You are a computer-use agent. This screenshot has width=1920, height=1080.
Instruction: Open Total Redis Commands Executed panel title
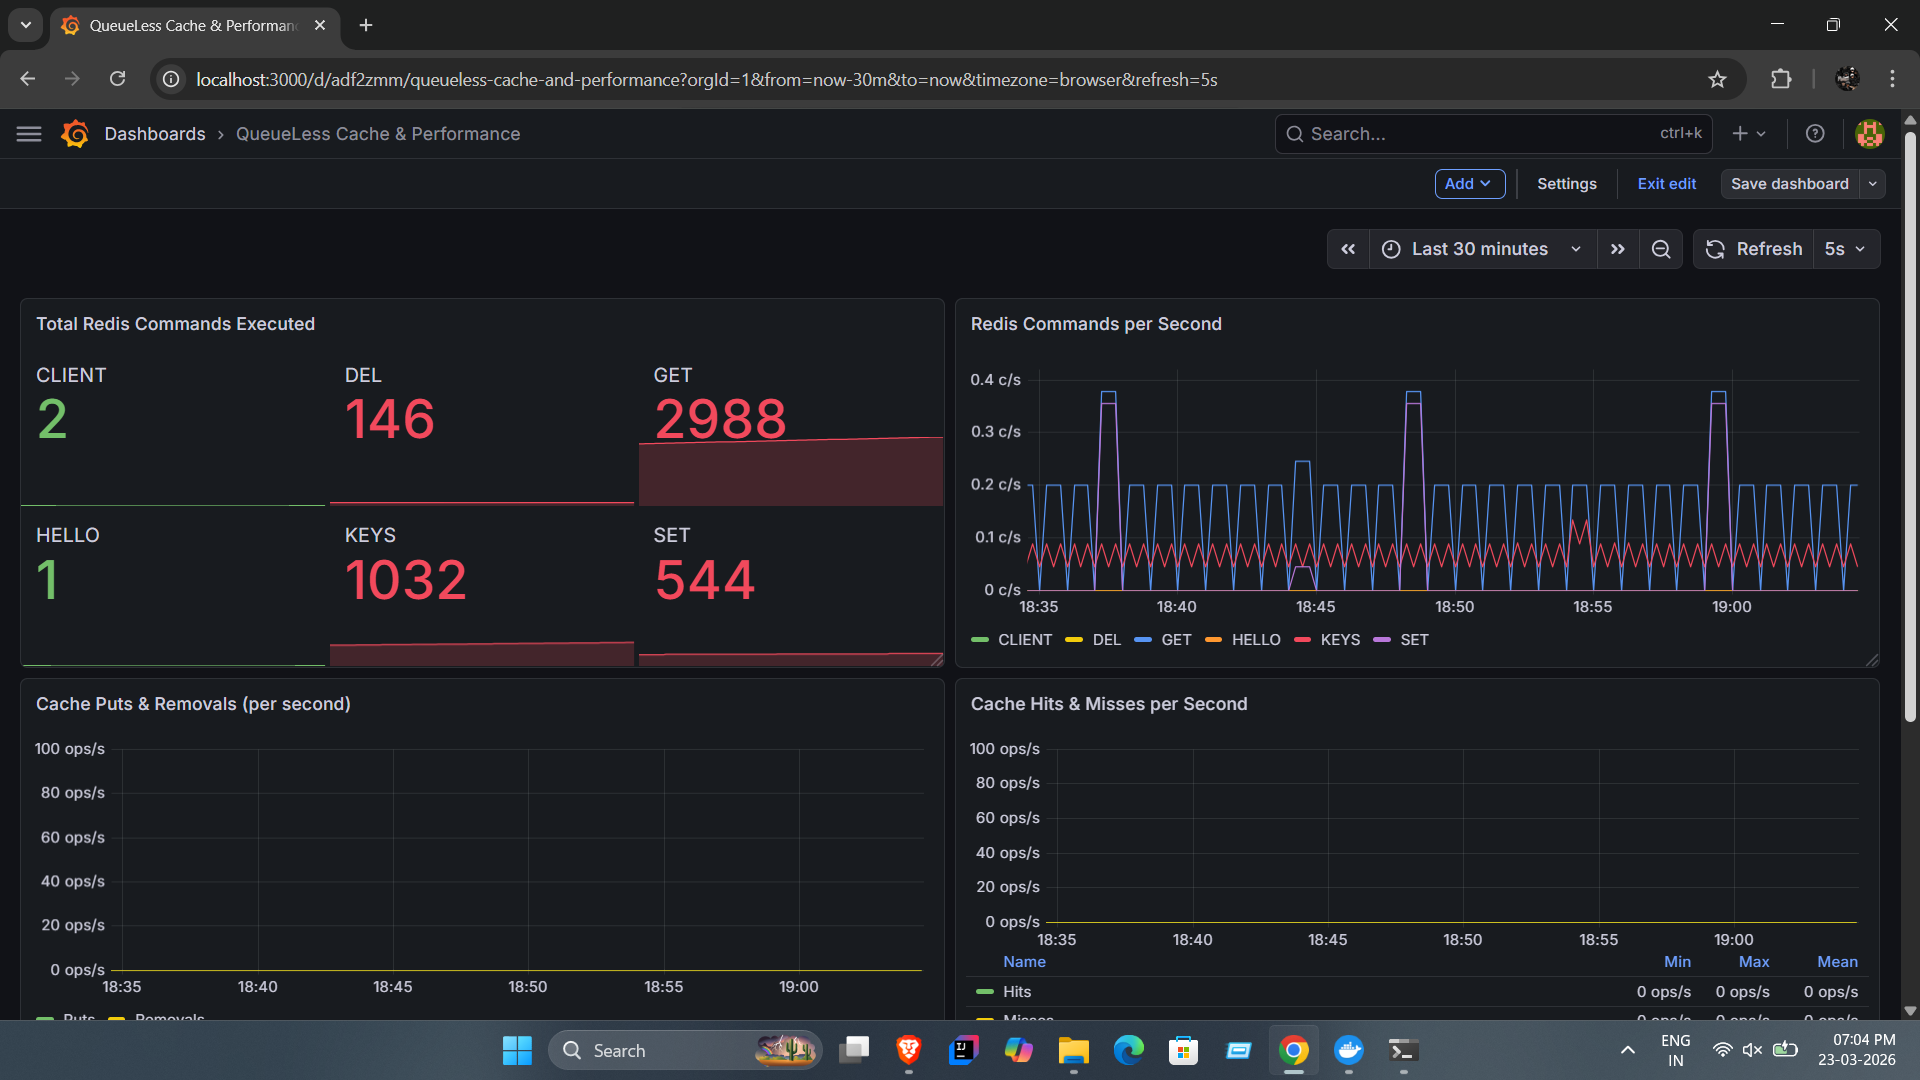pyautogui.click(x=176, y=324)
